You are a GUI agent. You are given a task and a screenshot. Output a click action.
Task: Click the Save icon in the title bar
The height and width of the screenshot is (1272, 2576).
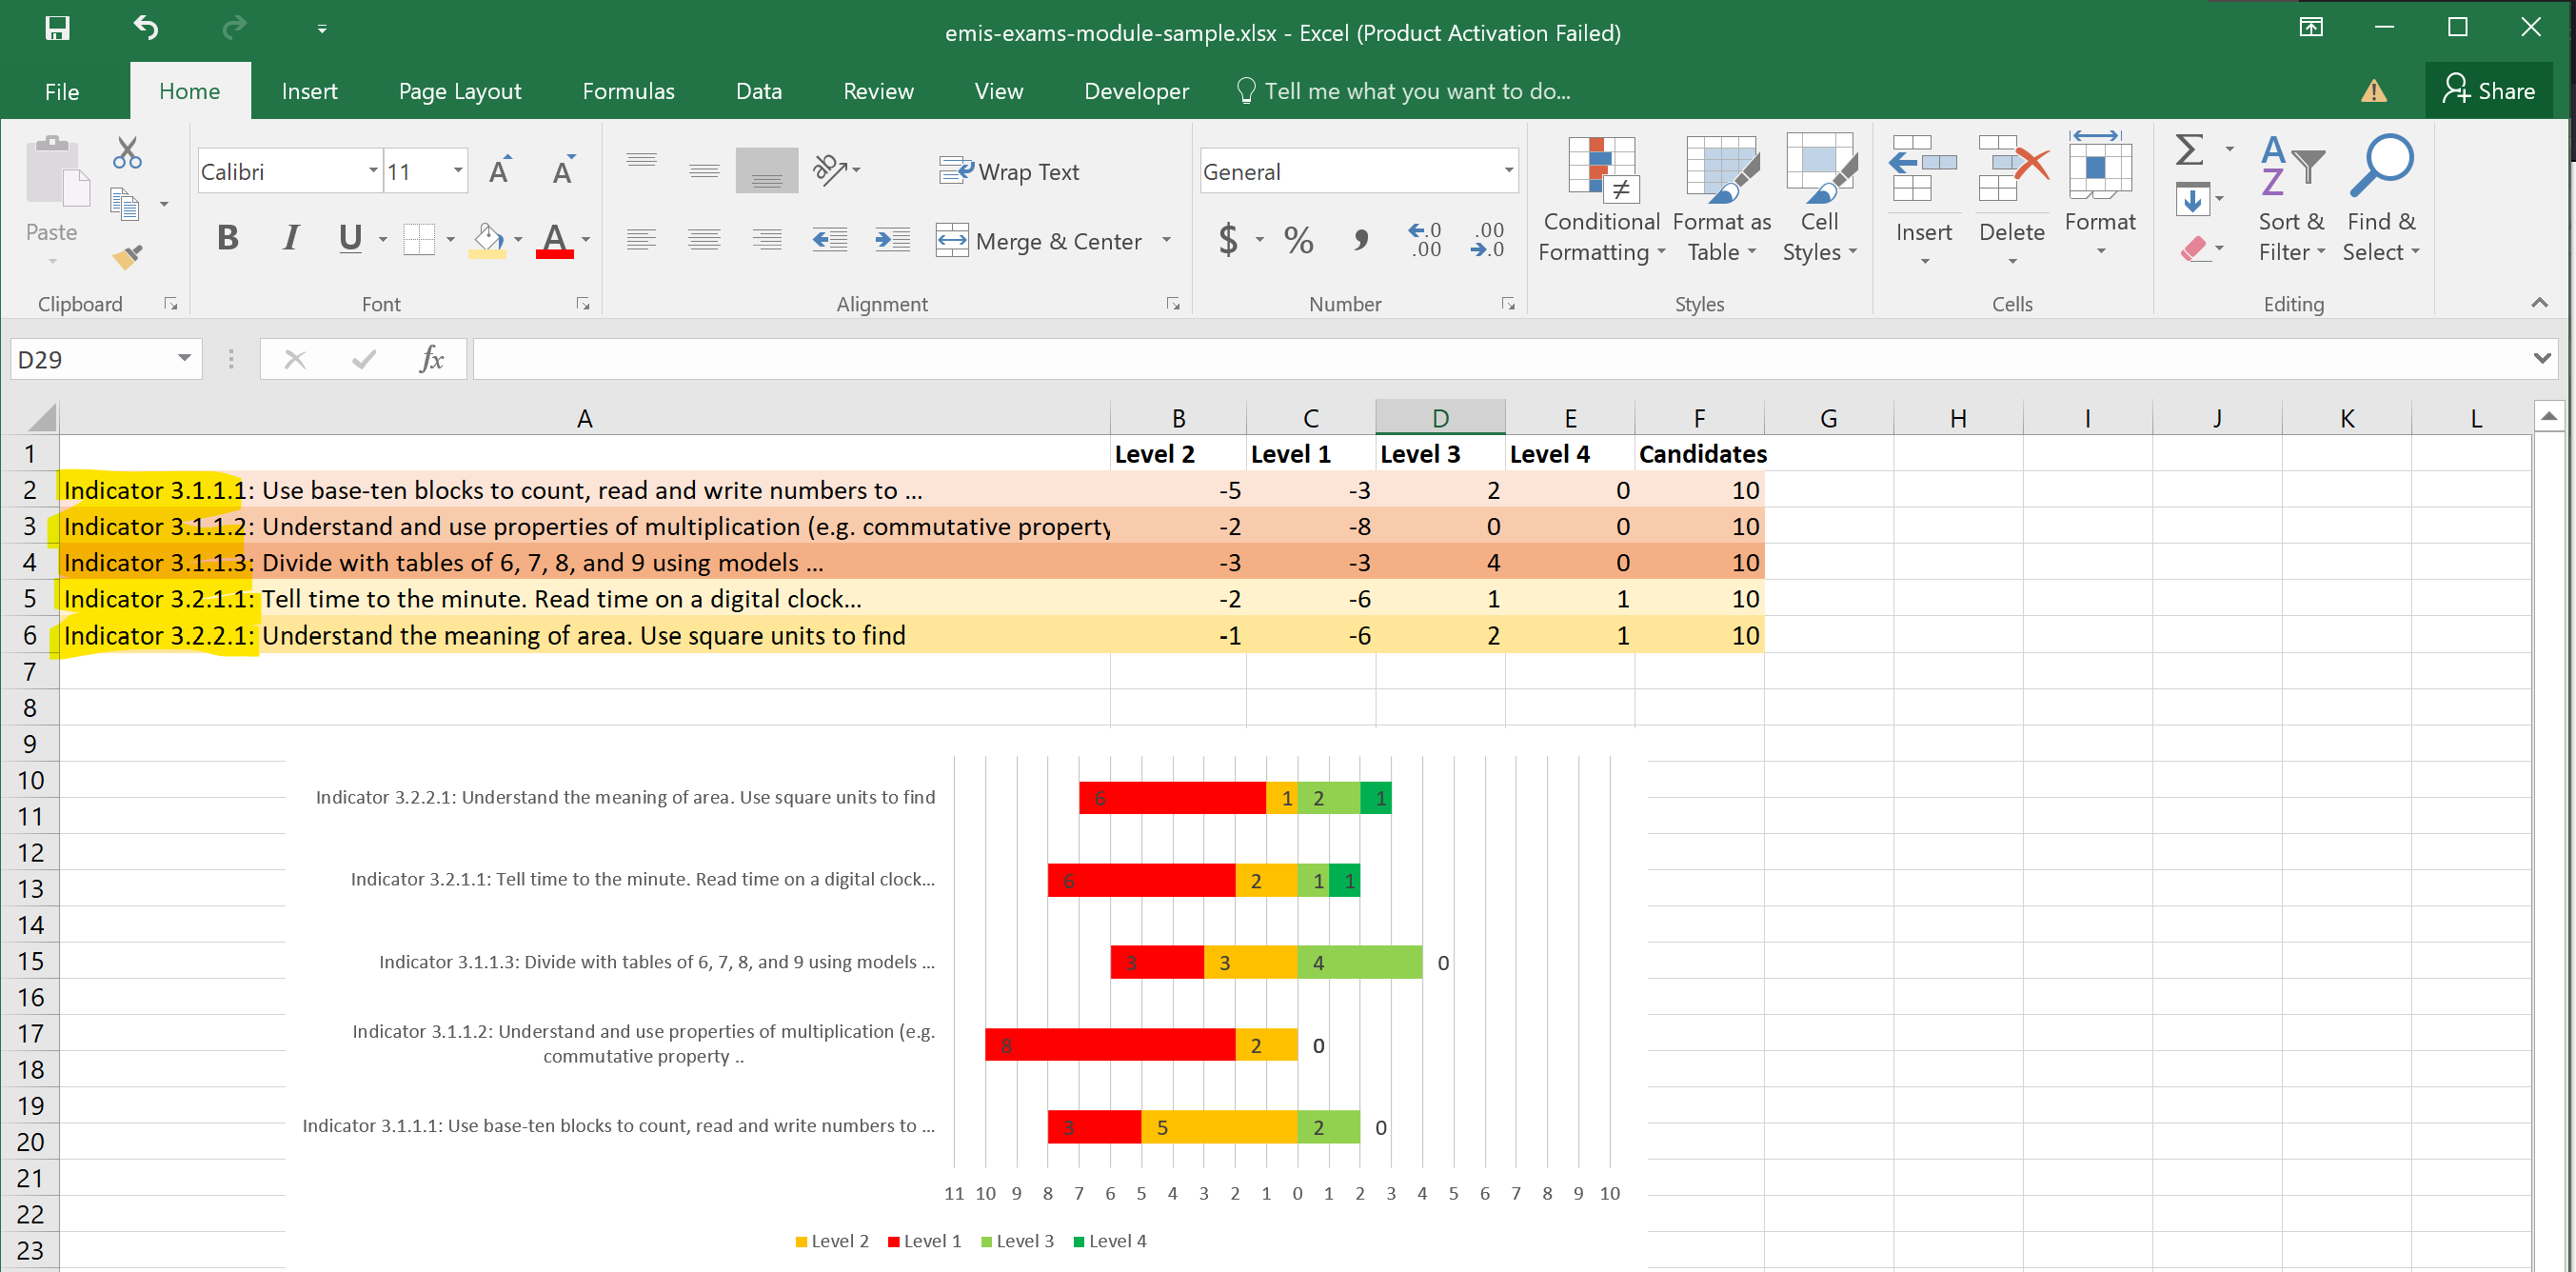pyautogui.click(x=57, y=28)
